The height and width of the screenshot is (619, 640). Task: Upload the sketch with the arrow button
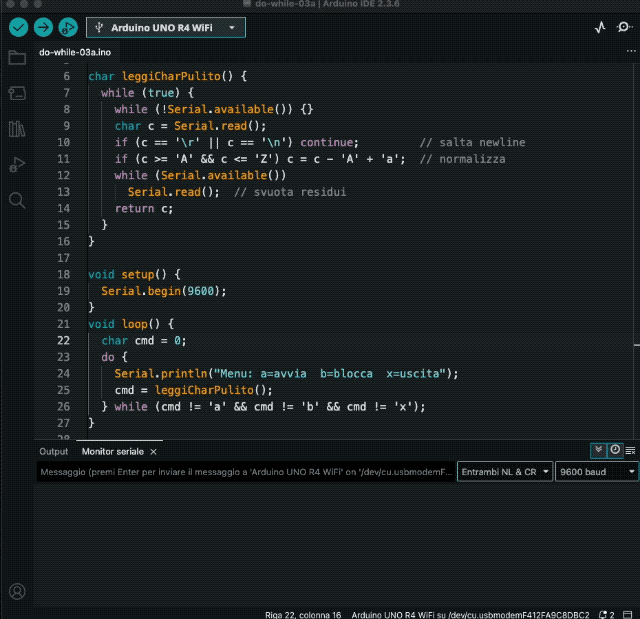(x=43, y=28)
